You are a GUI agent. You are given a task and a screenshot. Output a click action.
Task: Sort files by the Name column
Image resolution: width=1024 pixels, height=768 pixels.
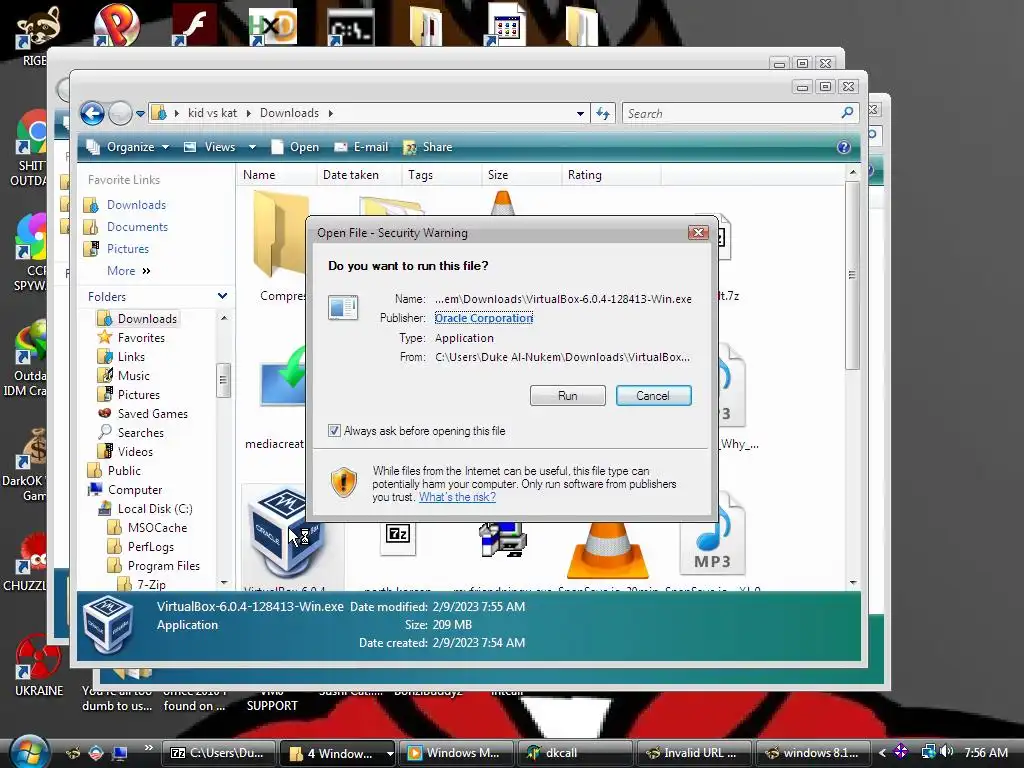(x=277, y=175)
